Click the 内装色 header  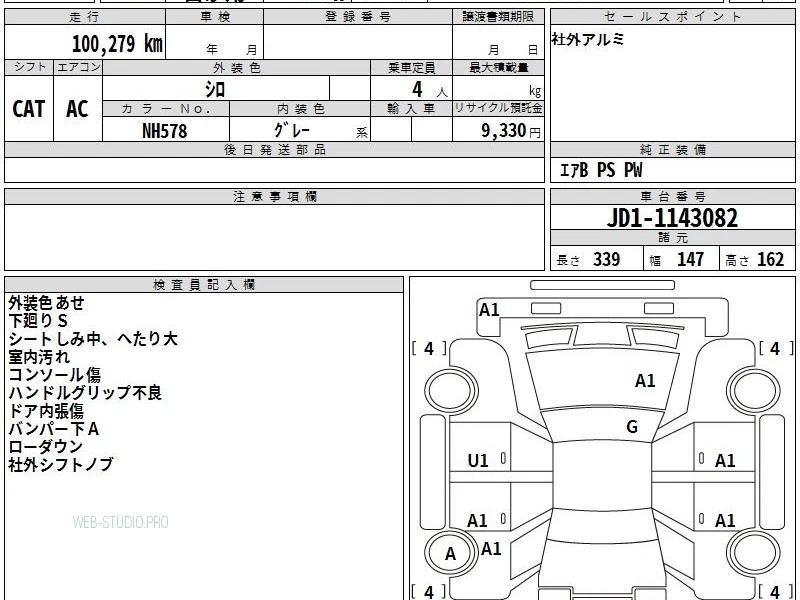[x=301, y=109]
